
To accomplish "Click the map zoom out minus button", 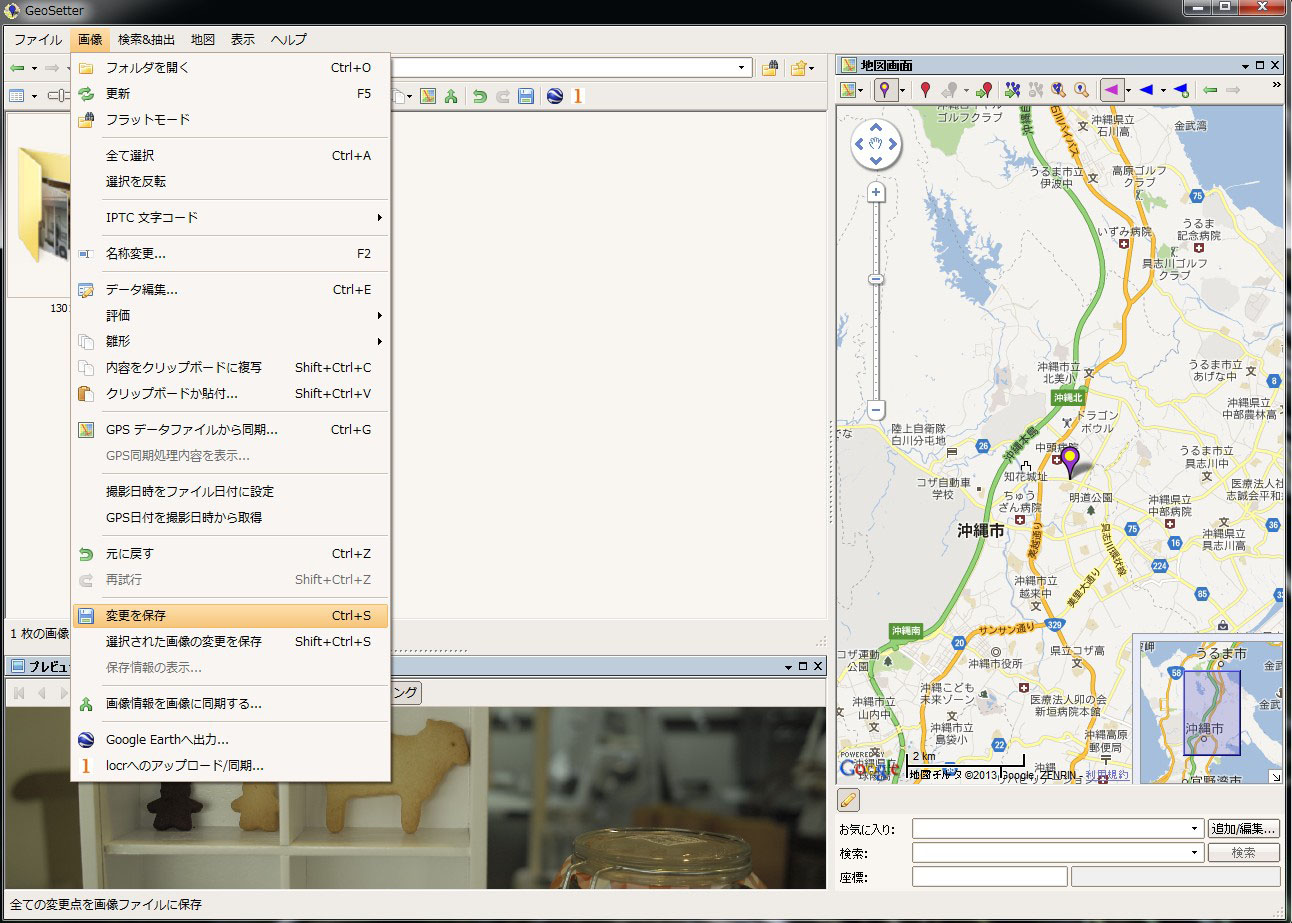I will pyautogui.click(x=876, y=409).
